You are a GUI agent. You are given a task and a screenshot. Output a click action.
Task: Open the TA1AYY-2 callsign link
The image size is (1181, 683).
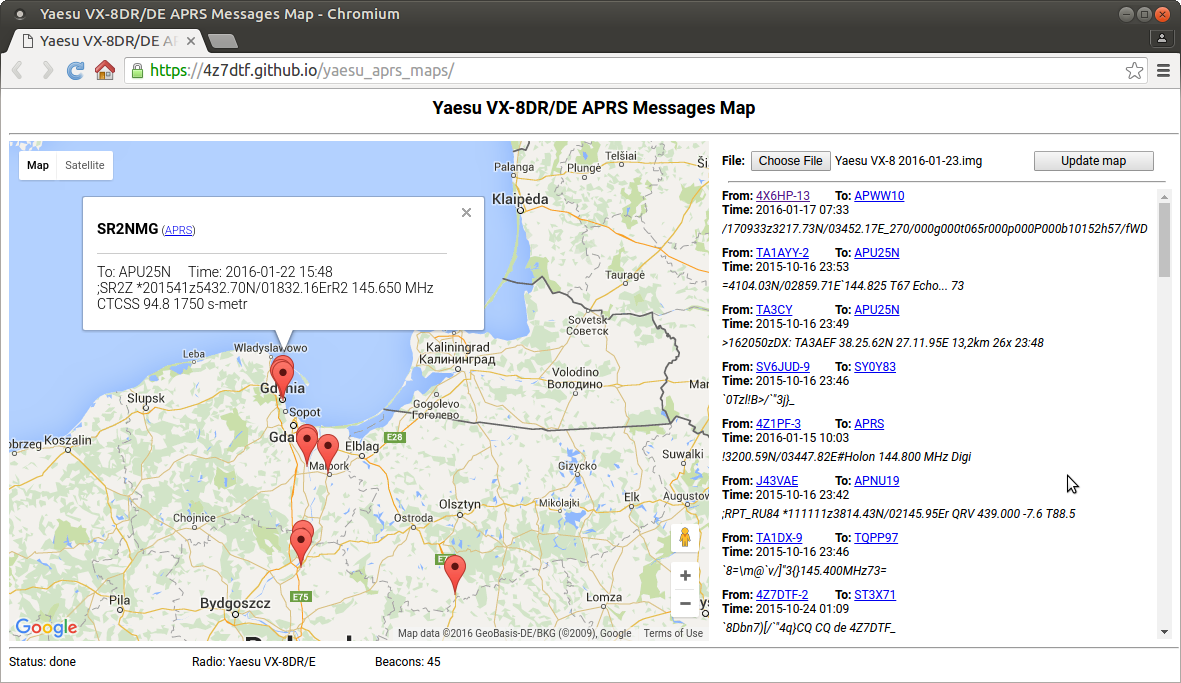[x=782, y=253]
